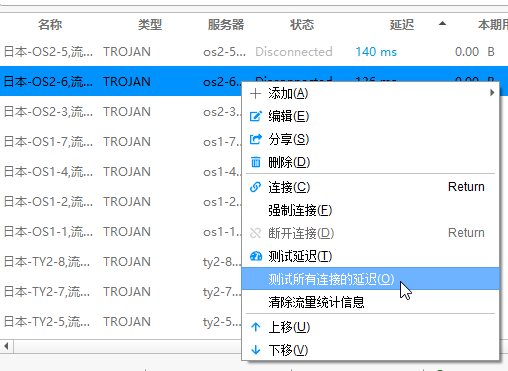Viewport: 508px width, 371px height.
Task: Select the 日本-OS1-7 connection row
Action: (x=121, y=142)
